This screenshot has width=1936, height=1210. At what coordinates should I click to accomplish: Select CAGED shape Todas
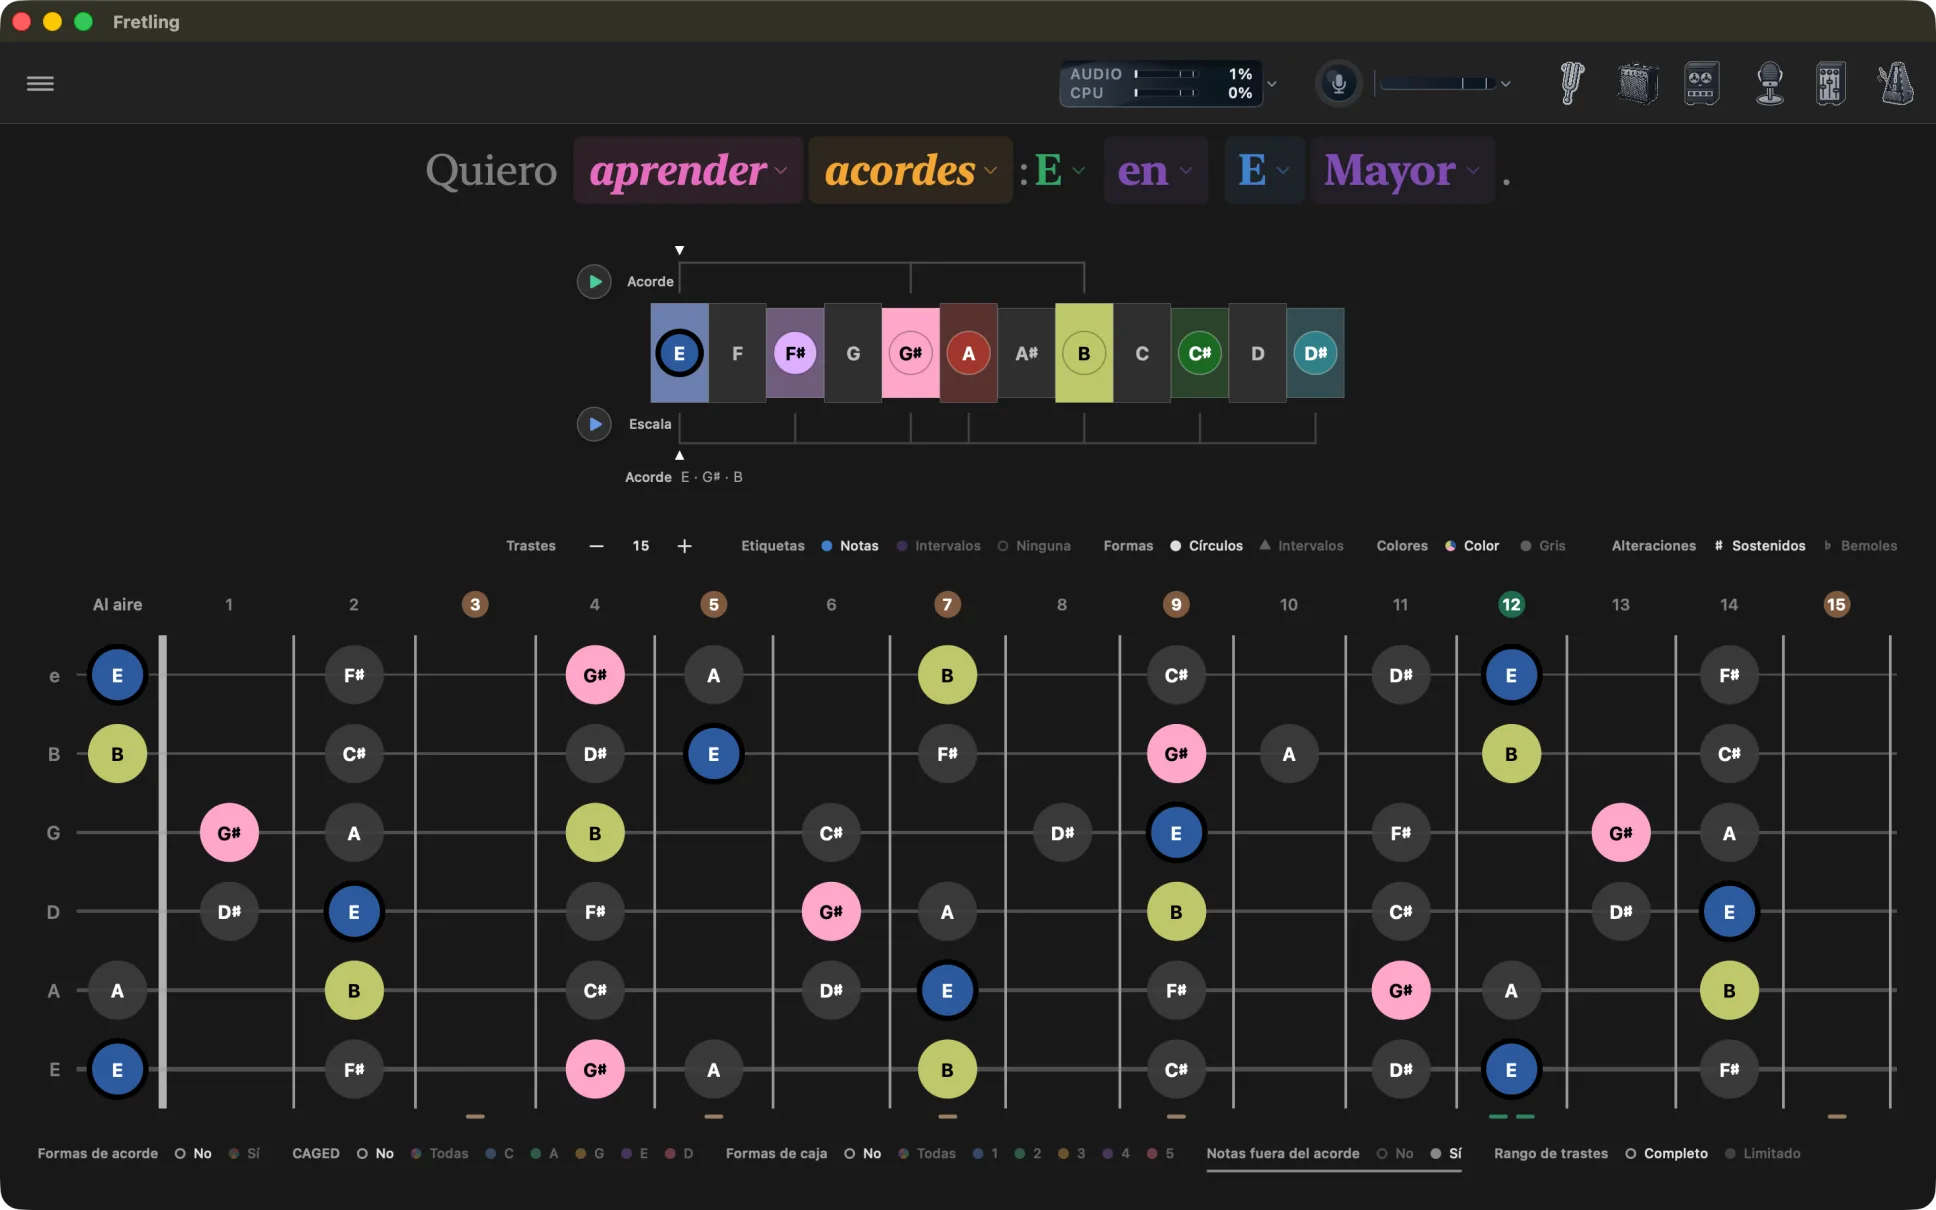point(440,1154)
